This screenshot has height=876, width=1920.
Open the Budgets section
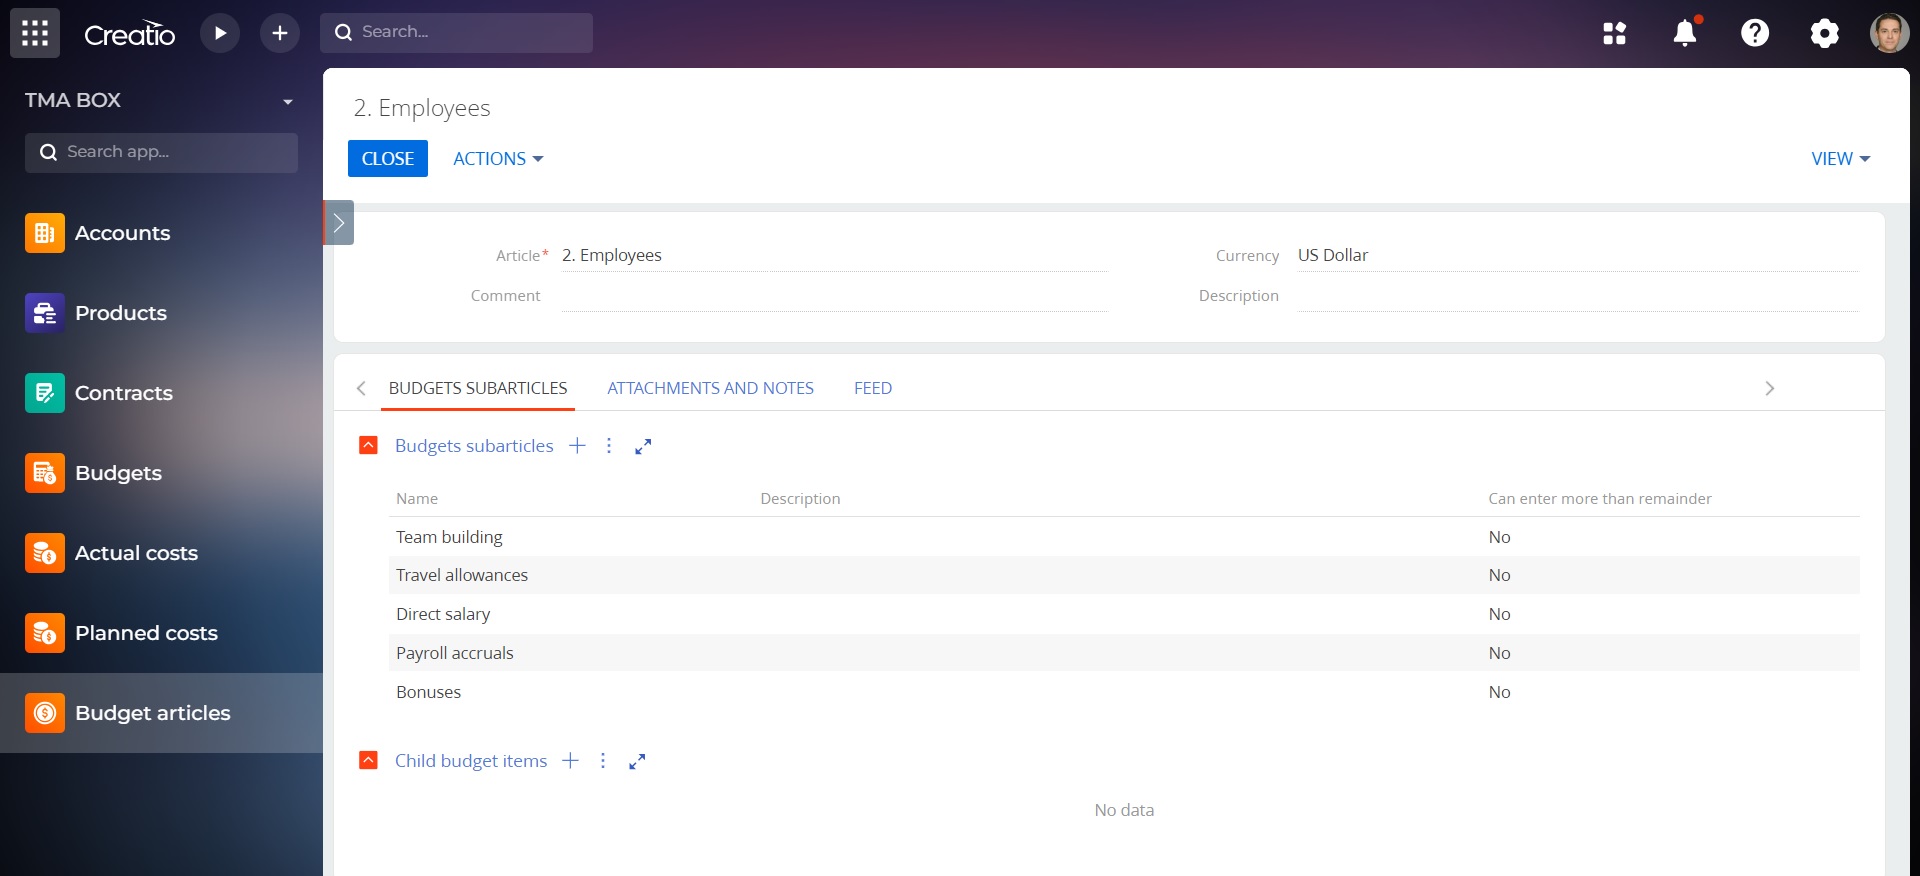coord(161,473)
